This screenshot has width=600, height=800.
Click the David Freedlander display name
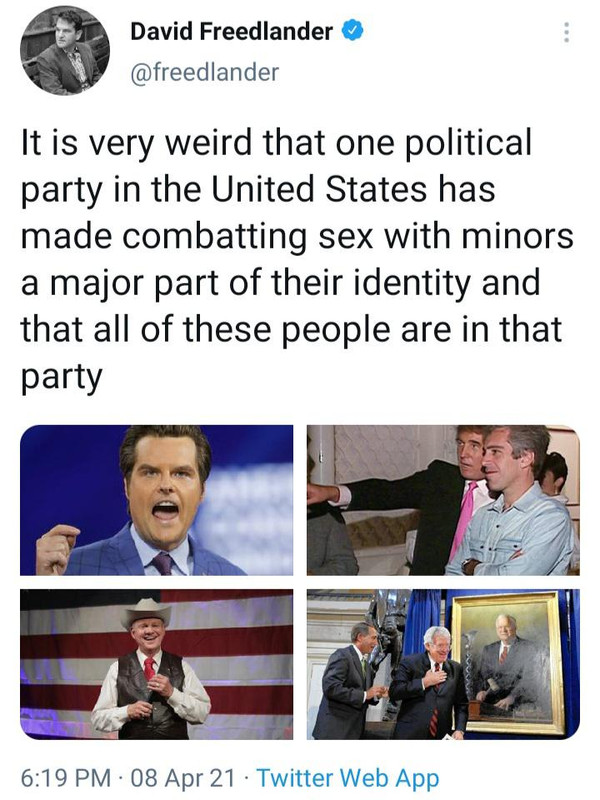[231, 32]
